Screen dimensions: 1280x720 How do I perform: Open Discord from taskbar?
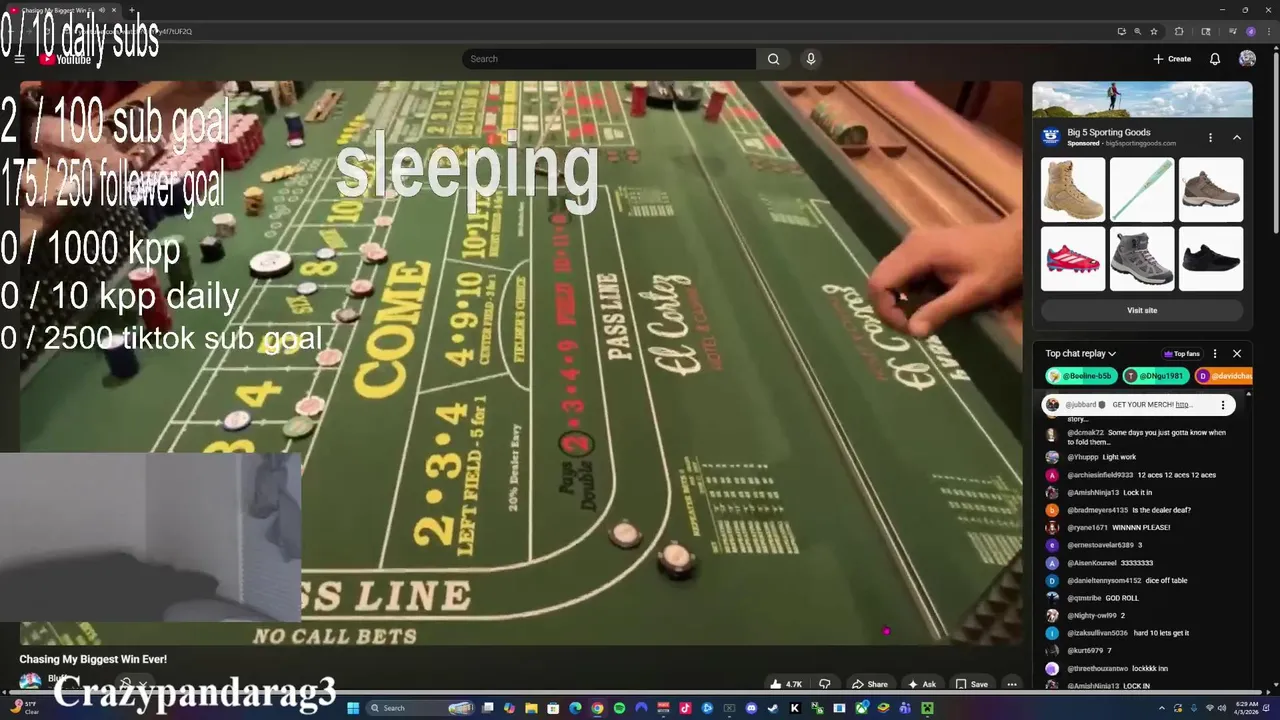750,708
